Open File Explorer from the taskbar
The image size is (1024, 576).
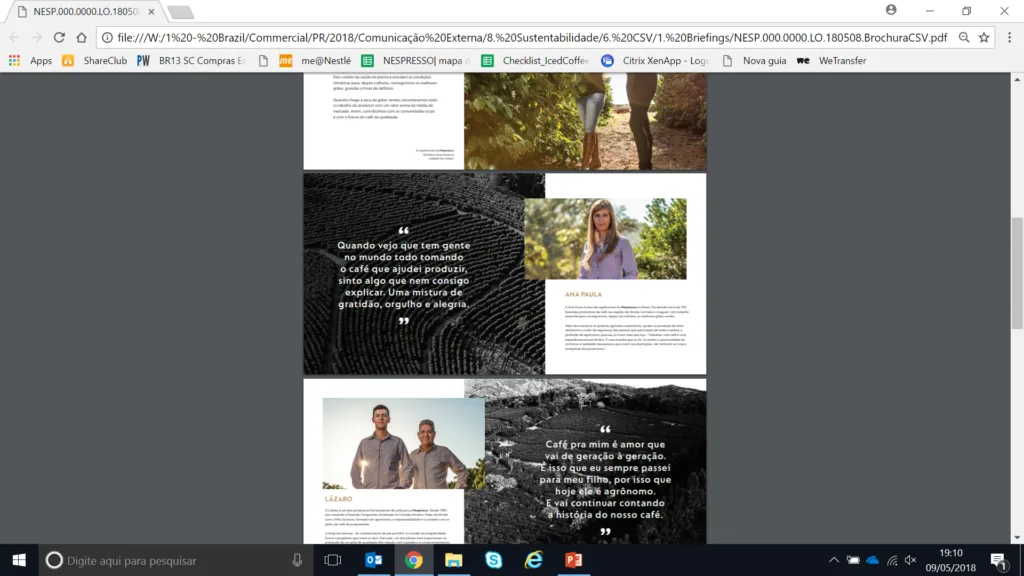click(454, 560)
